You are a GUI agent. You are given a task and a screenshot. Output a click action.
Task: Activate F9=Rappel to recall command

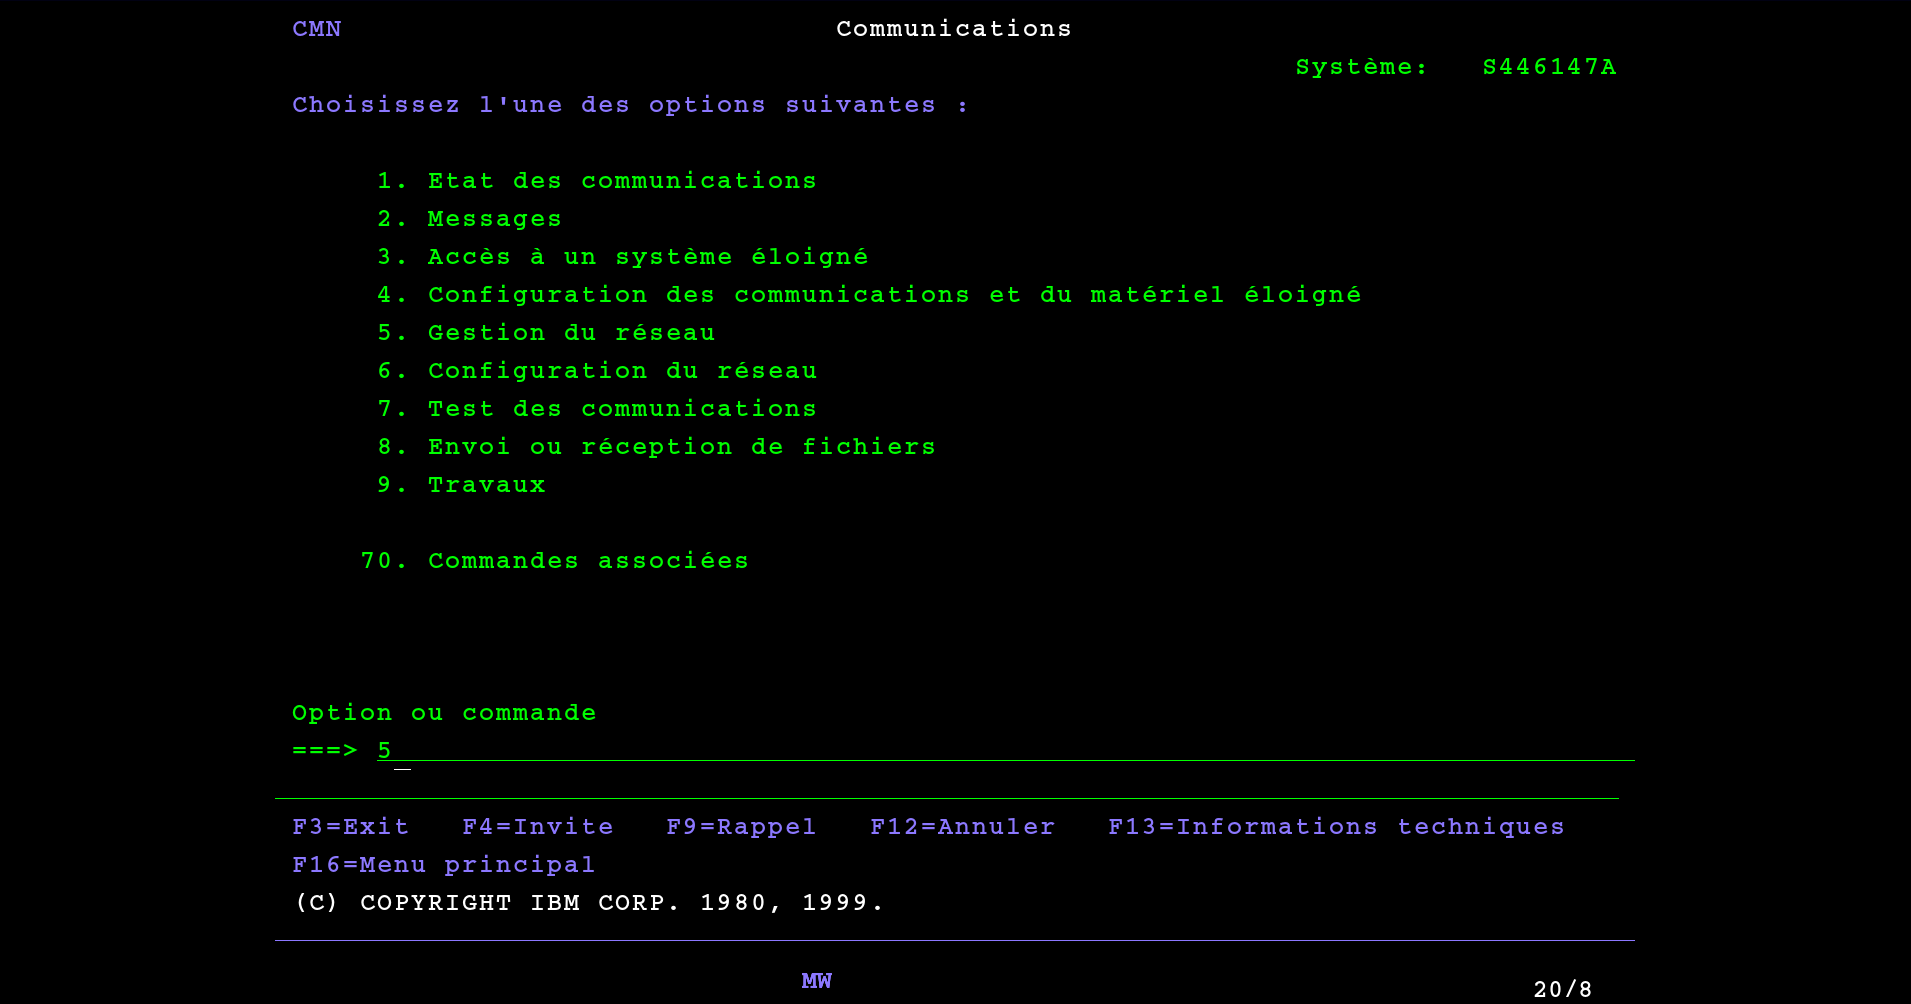[x=741, y=827]
